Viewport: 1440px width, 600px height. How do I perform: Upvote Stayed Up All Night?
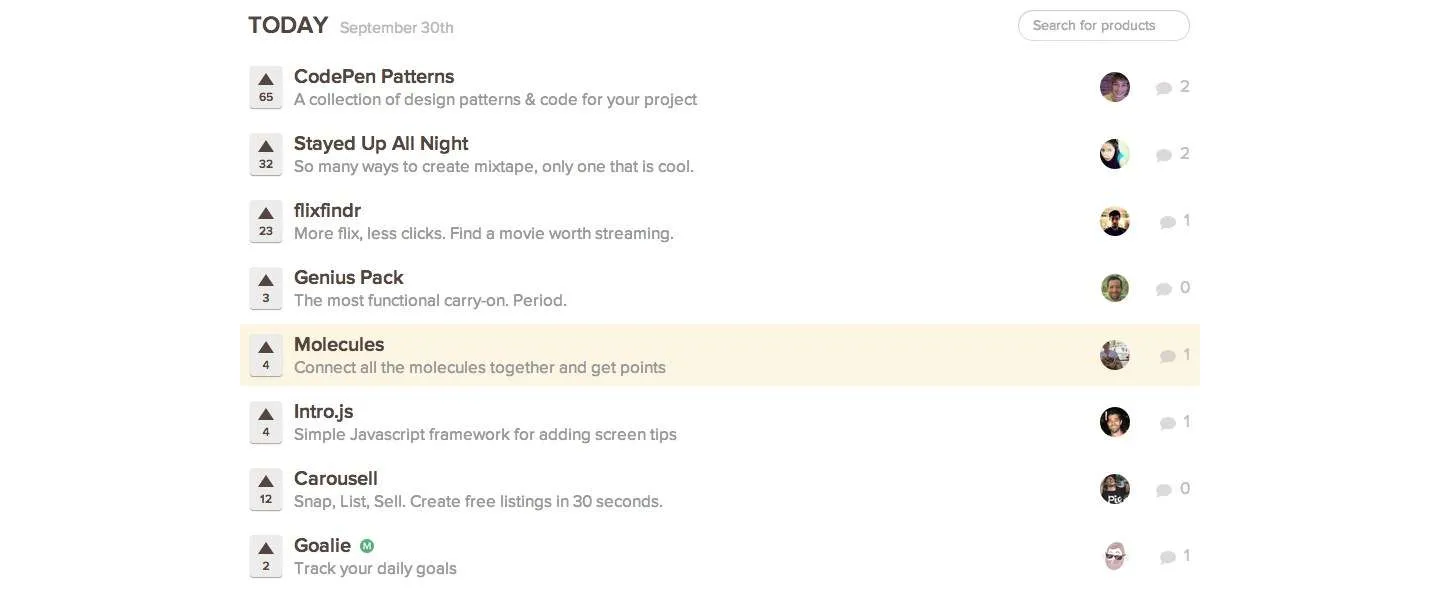point(265,155)
